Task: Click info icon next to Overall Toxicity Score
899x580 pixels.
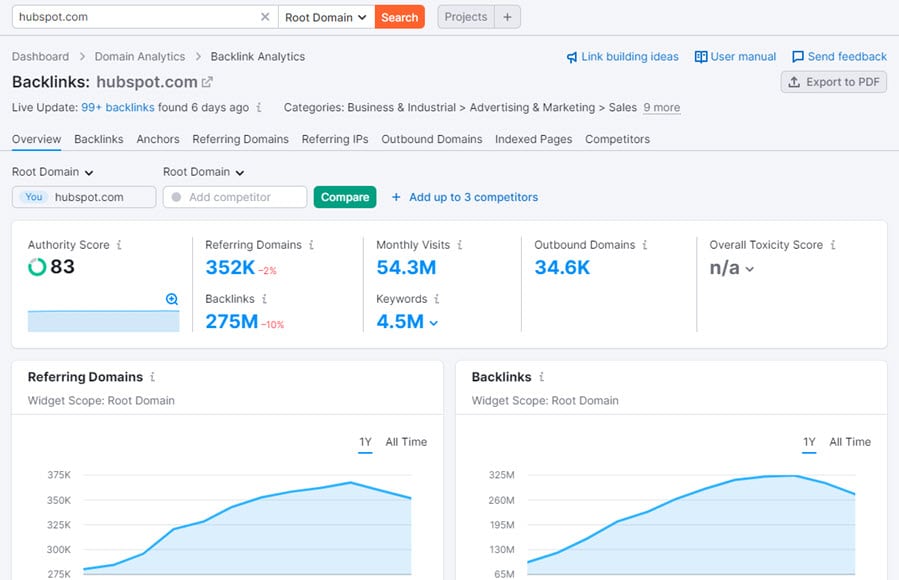Action: tap(833, 245)
